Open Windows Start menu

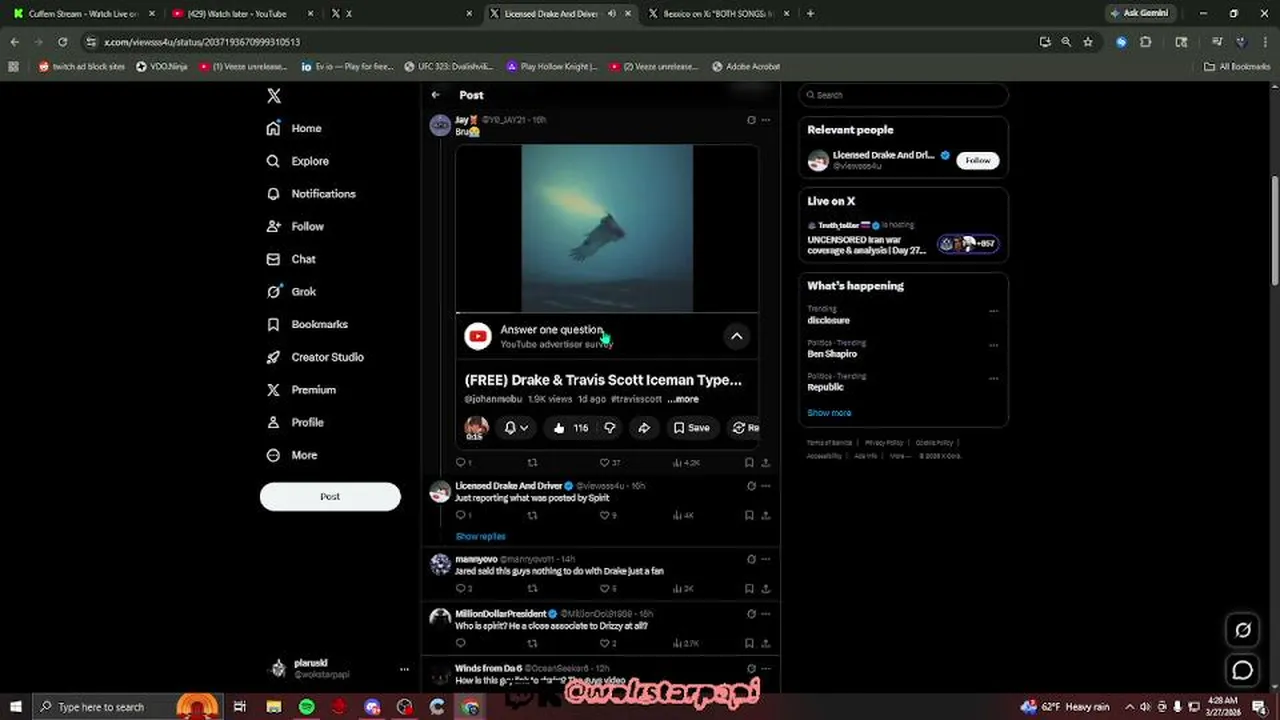click(x=16, y=707)
